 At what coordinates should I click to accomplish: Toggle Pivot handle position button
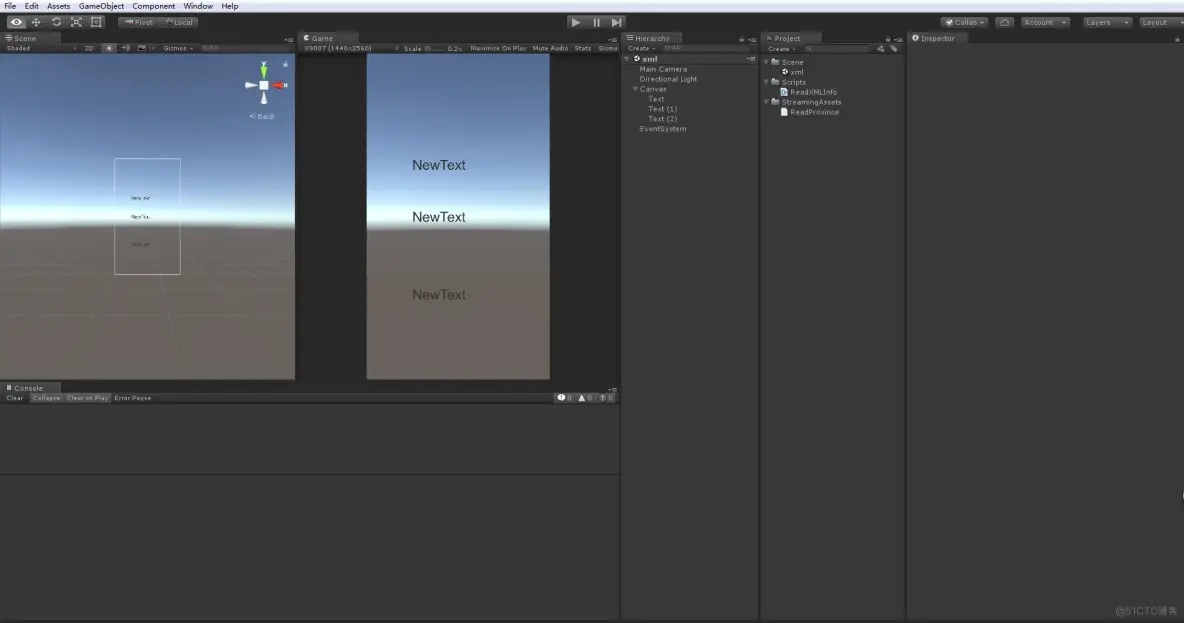coord(138,23)
